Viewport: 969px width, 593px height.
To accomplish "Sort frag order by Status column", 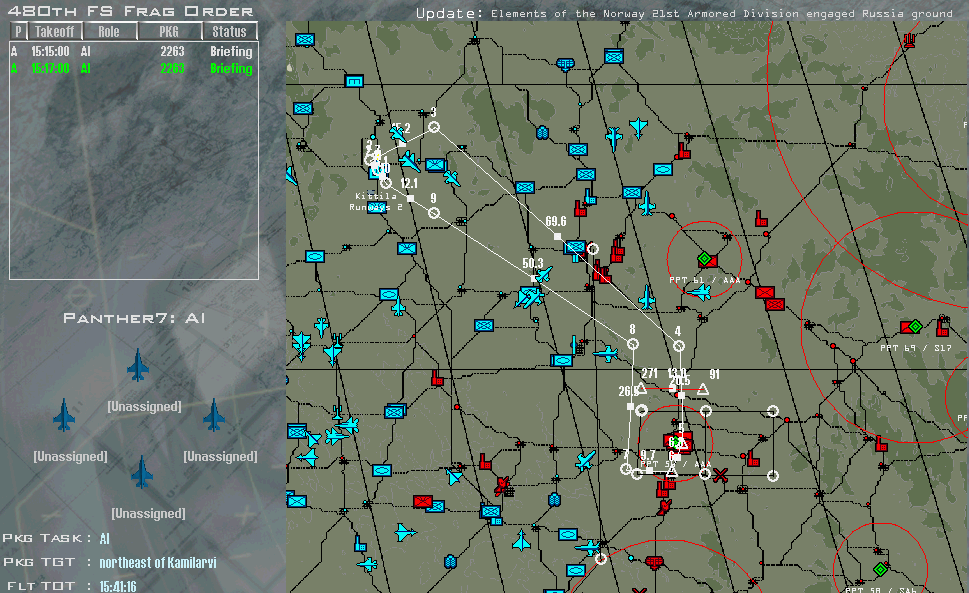I will [x=229, y=32].
